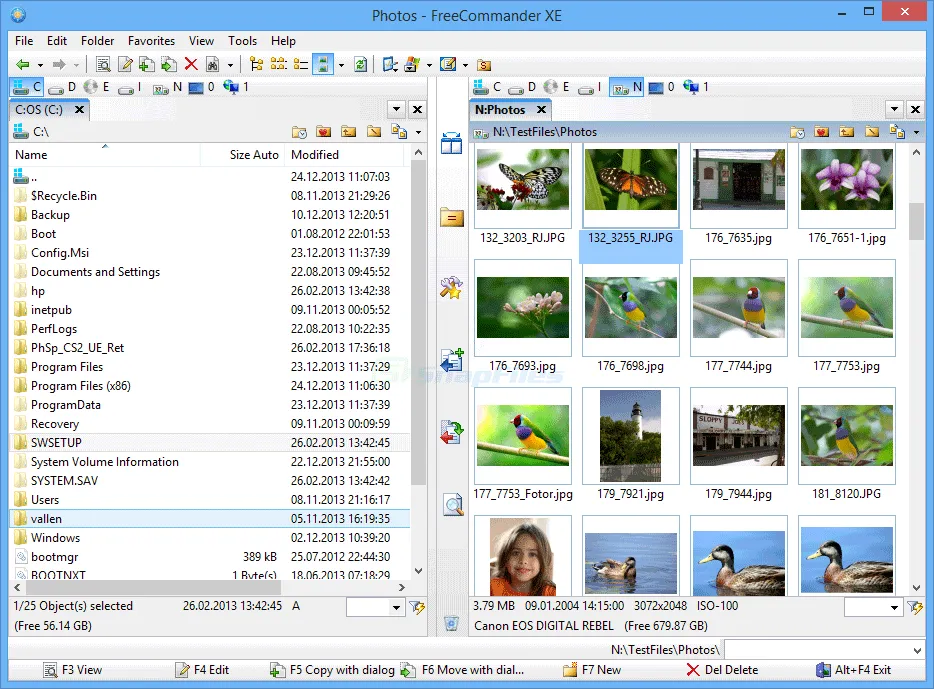Screen dimensions: 934x689
Task: Open the left panel tab list dropdown
Action: click(396, 109)
